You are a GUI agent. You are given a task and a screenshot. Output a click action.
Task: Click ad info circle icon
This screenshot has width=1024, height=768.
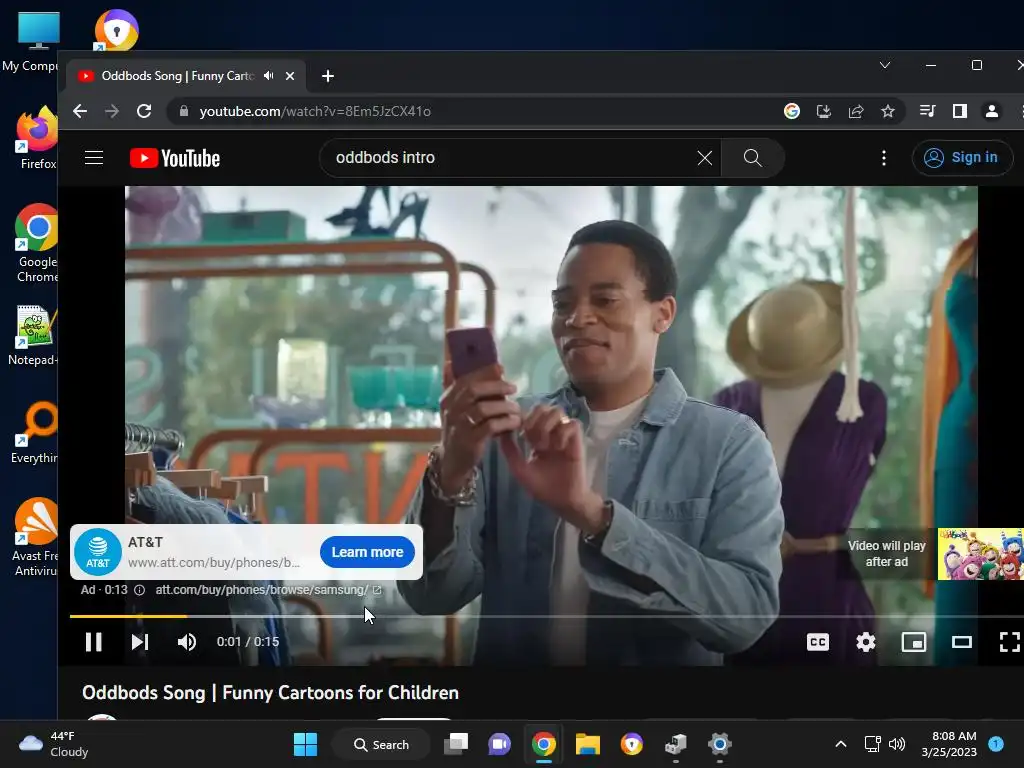click(139, 590)
